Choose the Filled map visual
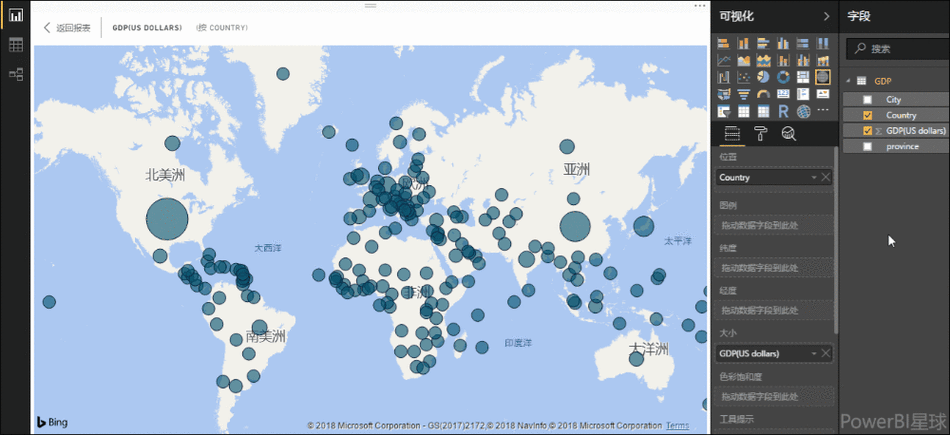The image size is (950, 435). (x=723, y=95)
